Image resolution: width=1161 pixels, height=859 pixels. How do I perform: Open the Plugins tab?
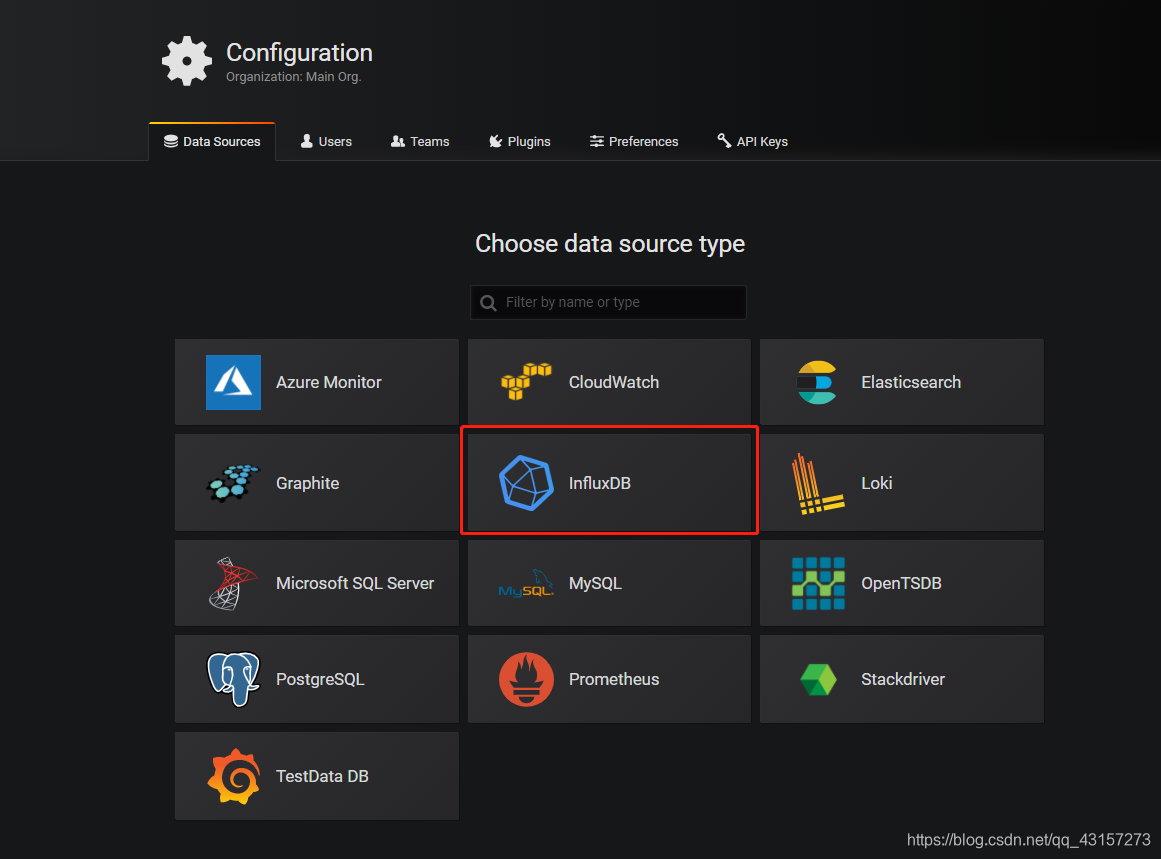coord(520,141)
